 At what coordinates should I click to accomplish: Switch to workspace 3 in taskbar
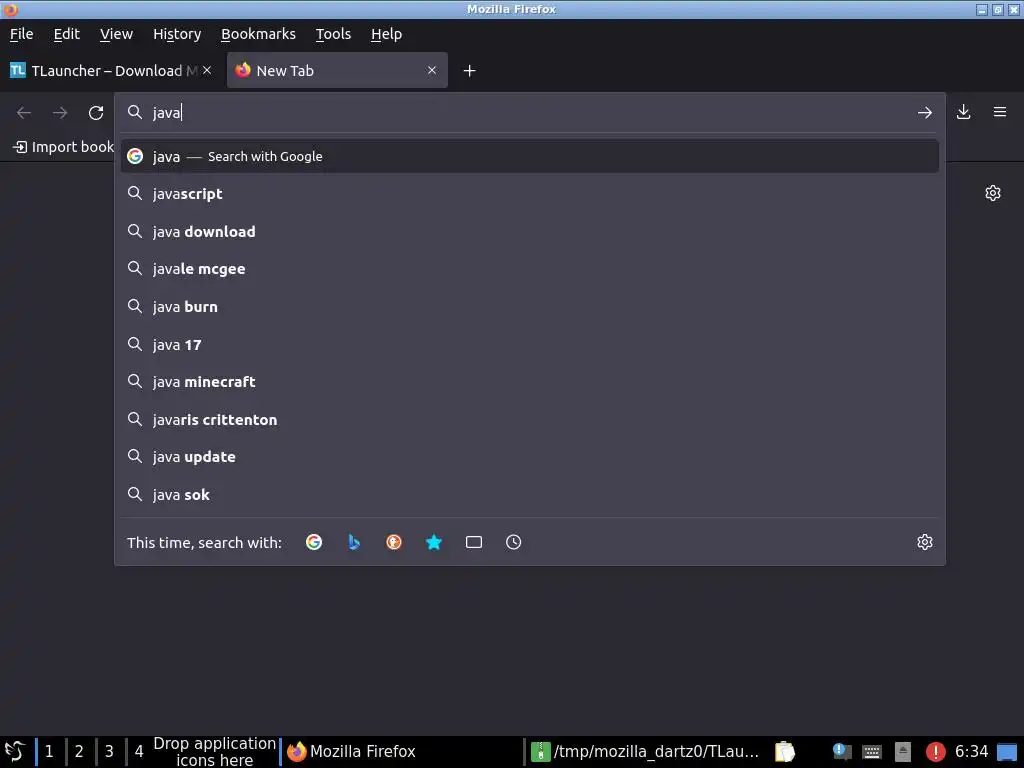point(109,752)
